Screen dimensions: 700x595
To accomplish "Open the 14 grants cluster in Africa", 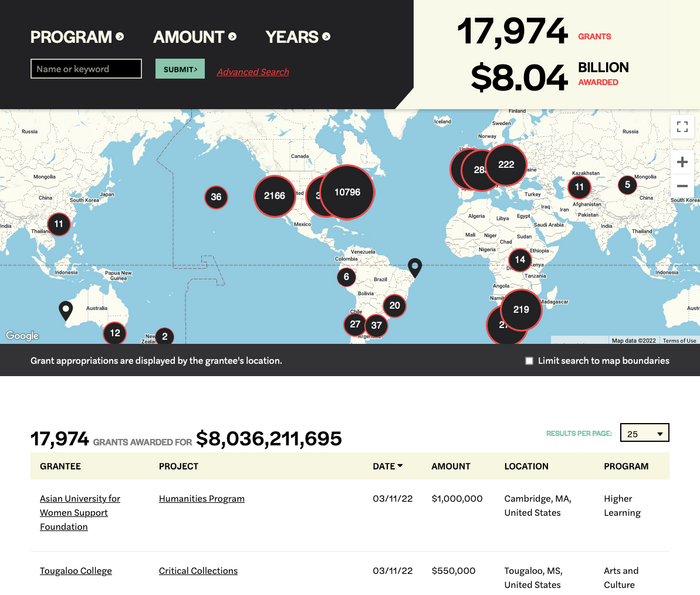I will (x=520, y=260).
